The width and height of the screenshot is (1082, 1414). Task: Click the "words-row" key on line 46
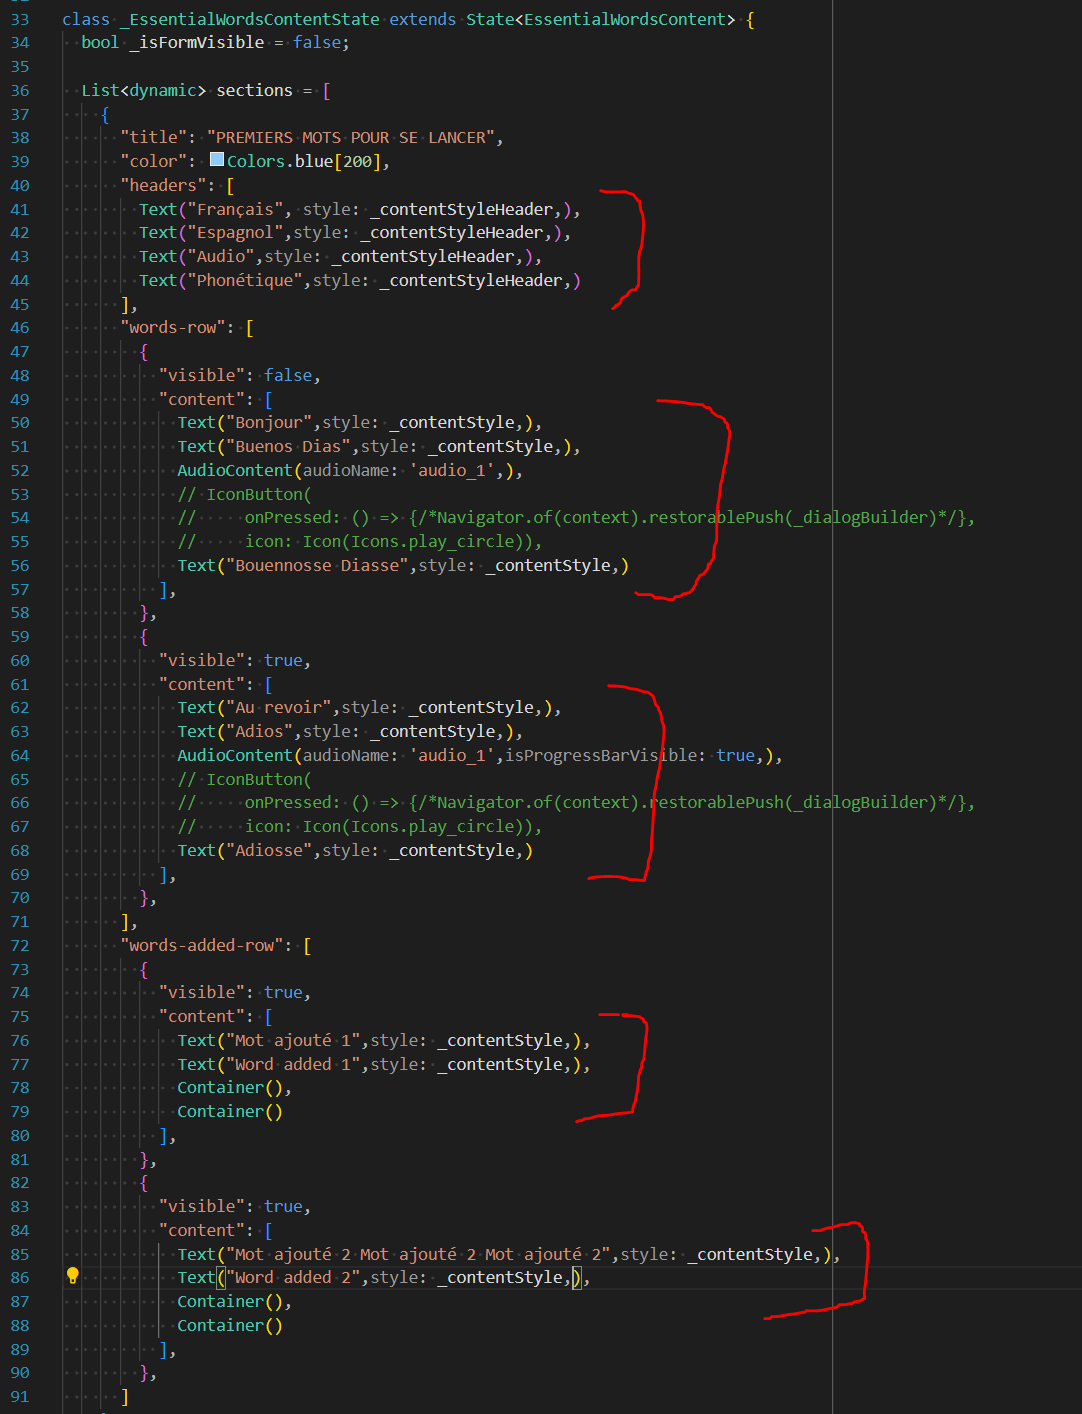coord(175,327)
